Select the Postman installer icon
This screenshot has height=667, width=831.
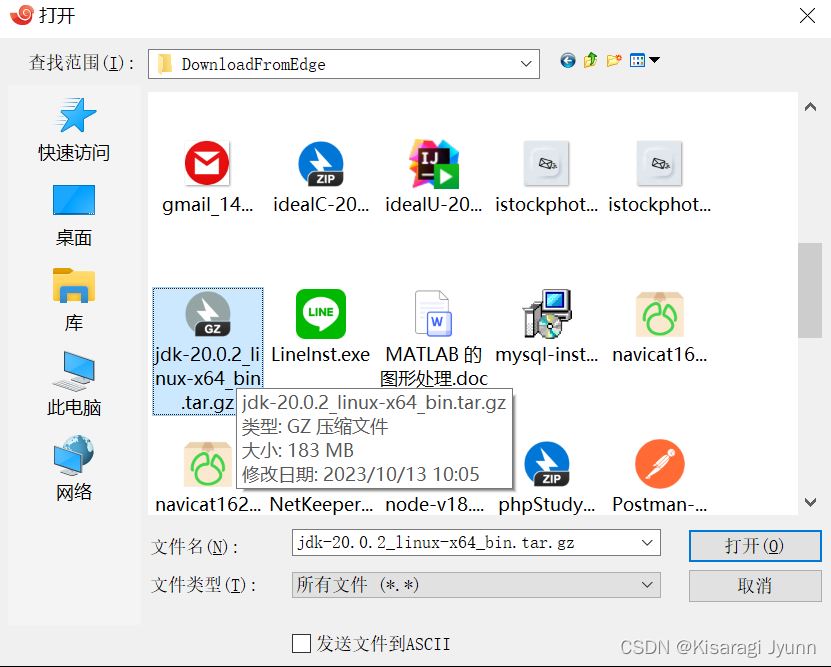pos(660,464)
